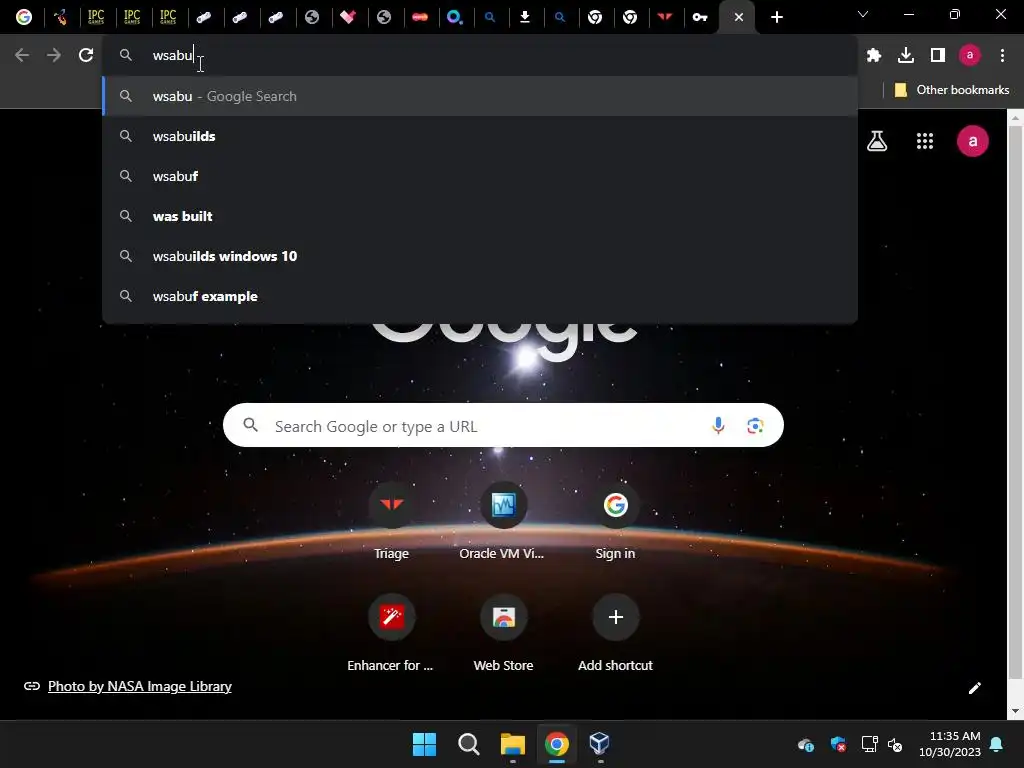Open OneDrive cloud tray icon
The height and width of the screenshot is (768, 1024).
coord(806,744)
